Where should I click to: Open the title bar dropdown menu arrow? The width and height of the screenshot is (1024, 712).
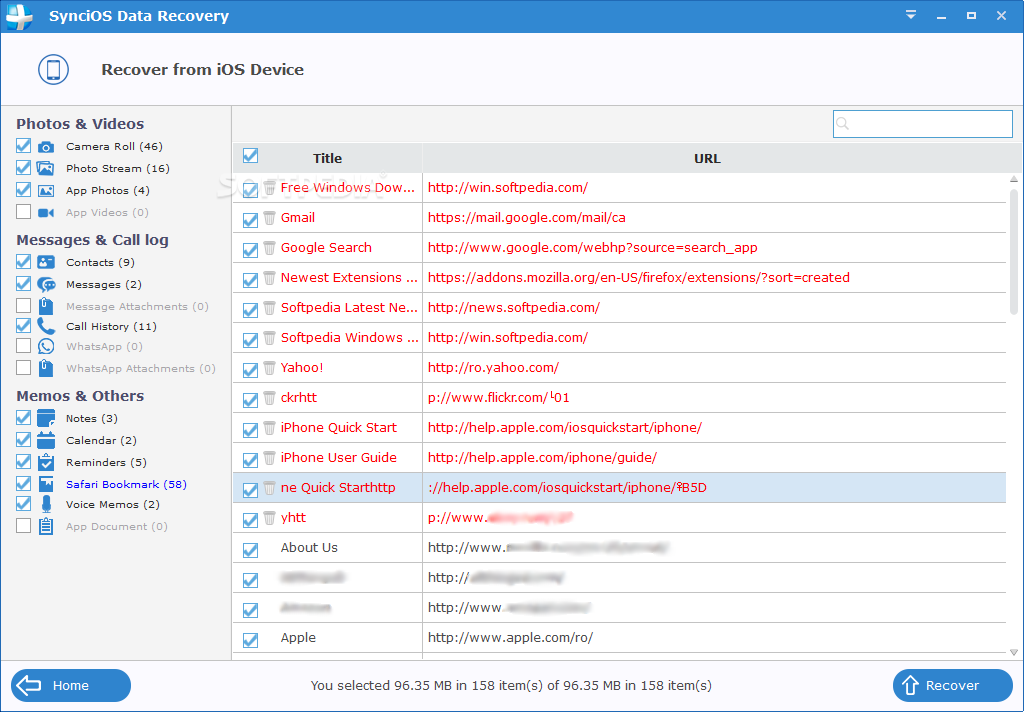tap(910, 15)
